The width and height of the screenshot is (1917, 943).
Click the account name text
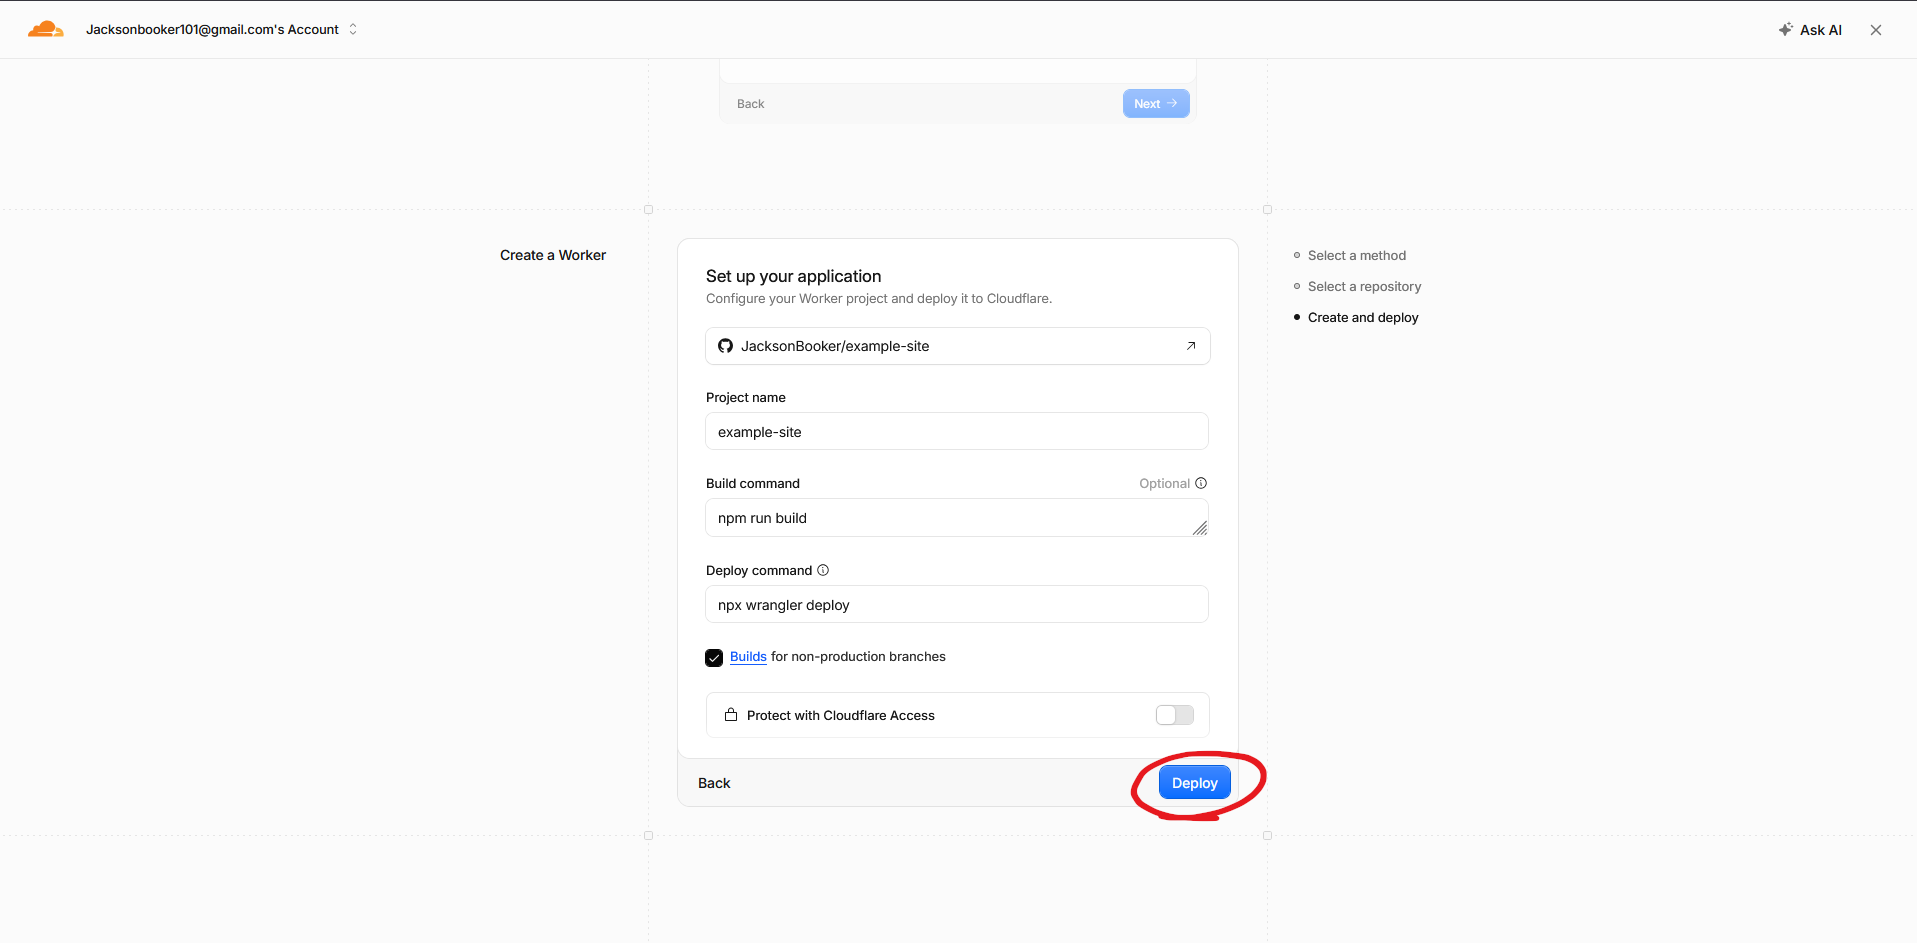(212, 29)
